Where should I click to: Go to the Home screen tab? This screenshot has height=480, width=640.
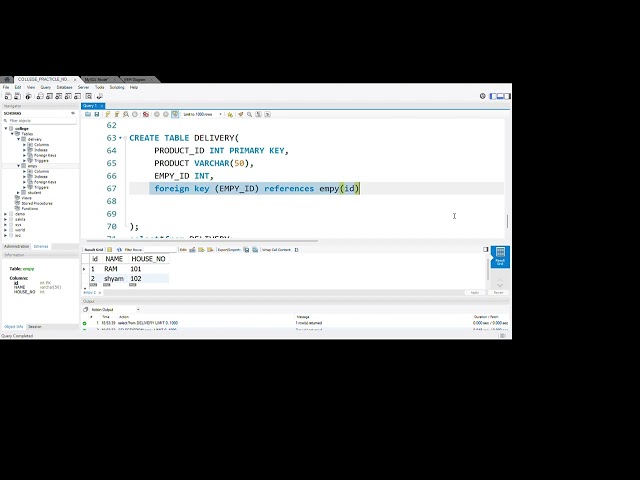[x=7, y=79]
